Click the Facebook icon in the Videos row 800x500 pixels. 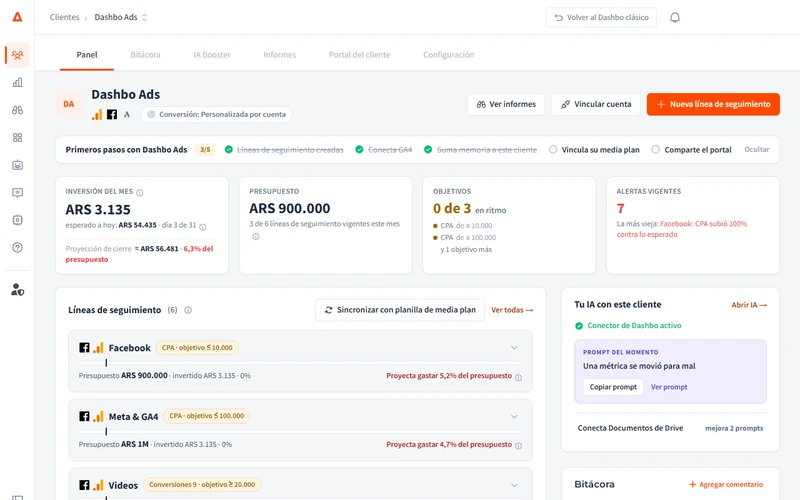coord(84,485)
